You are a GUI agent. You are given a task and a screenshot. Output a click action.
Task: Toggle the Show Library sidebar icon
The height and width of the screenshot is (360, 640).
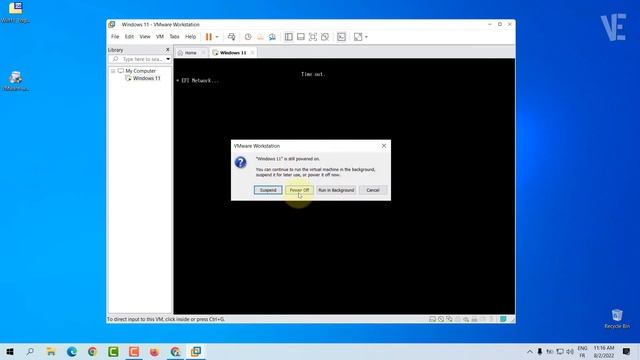tap(289, 37)
